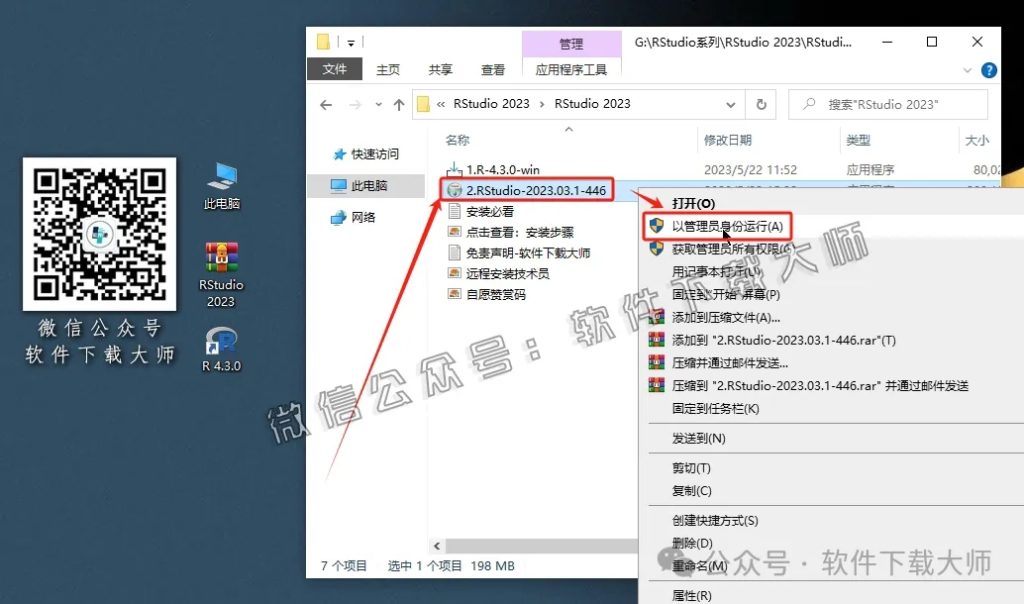Click the up-one-level arrow in Explorer
The height and width of the screenshot is (604, 1024).
[399, 104]
